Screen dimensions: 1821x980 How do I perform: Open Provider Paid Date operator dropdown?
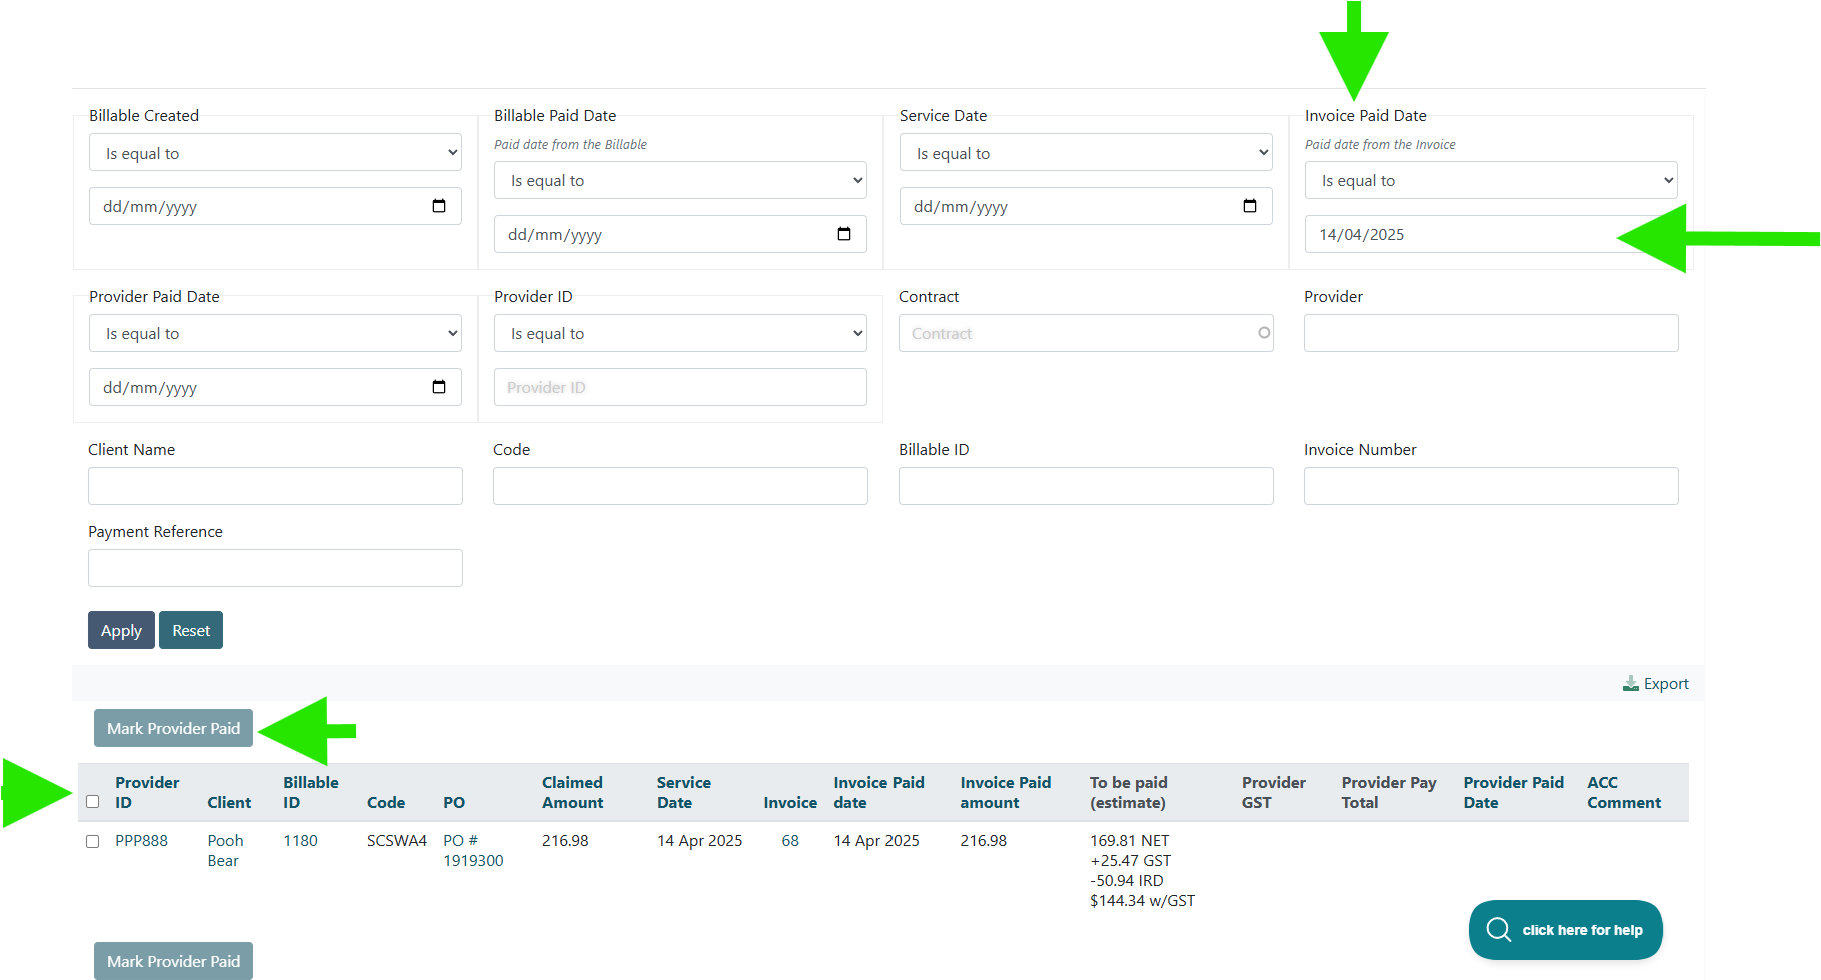[275, 333]
